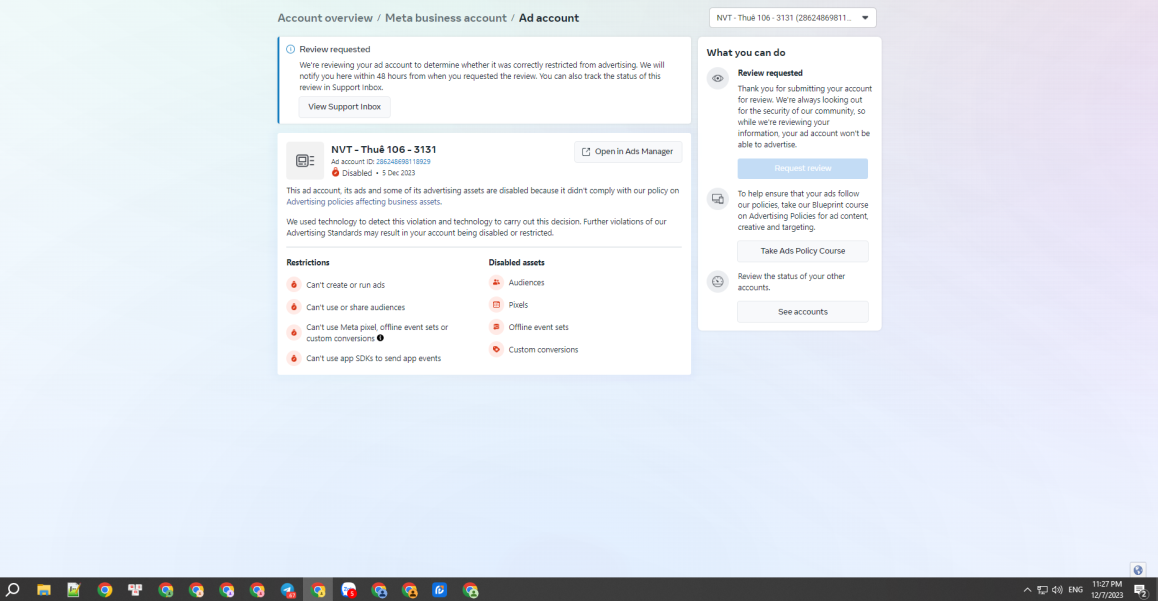Click View Support Inbox button
Screen dimensions: 1158x601
coord(344,106)
